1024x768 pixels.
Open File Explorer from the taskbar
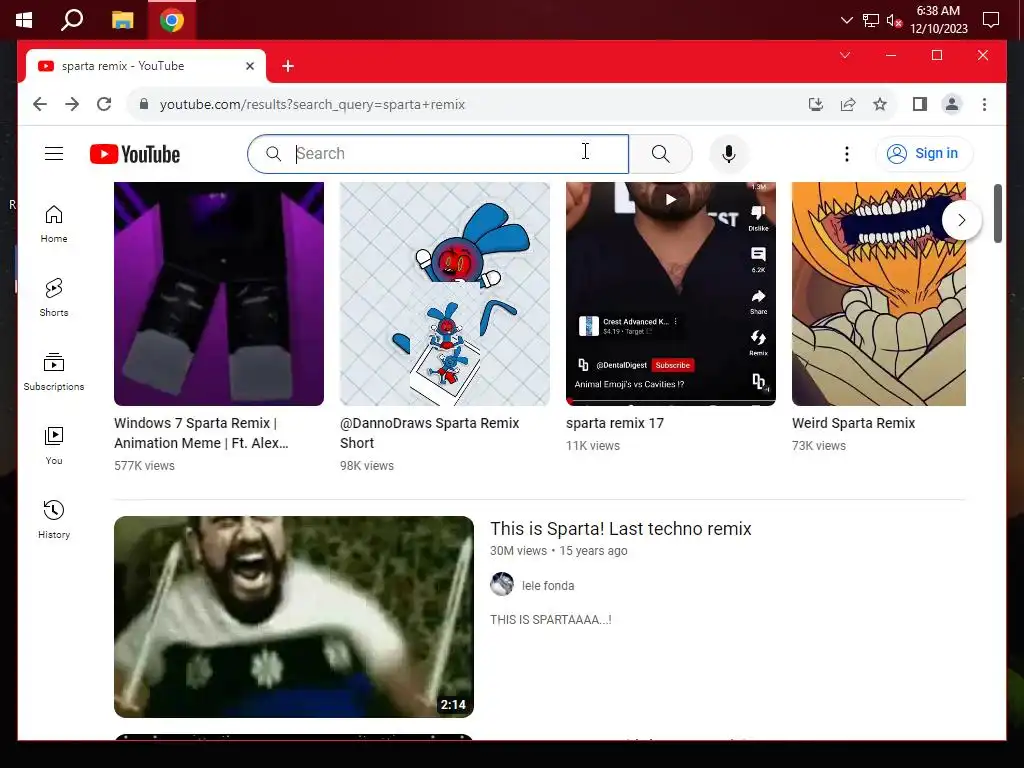tap(122, 20)
